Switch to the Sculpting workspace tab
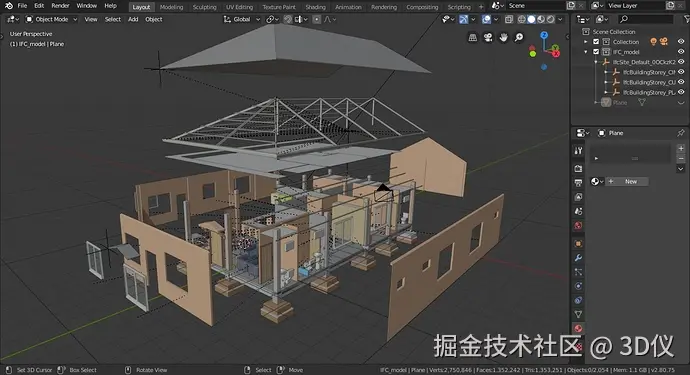Viewport: 690px width, 375px height. click(x=204, y=7)
